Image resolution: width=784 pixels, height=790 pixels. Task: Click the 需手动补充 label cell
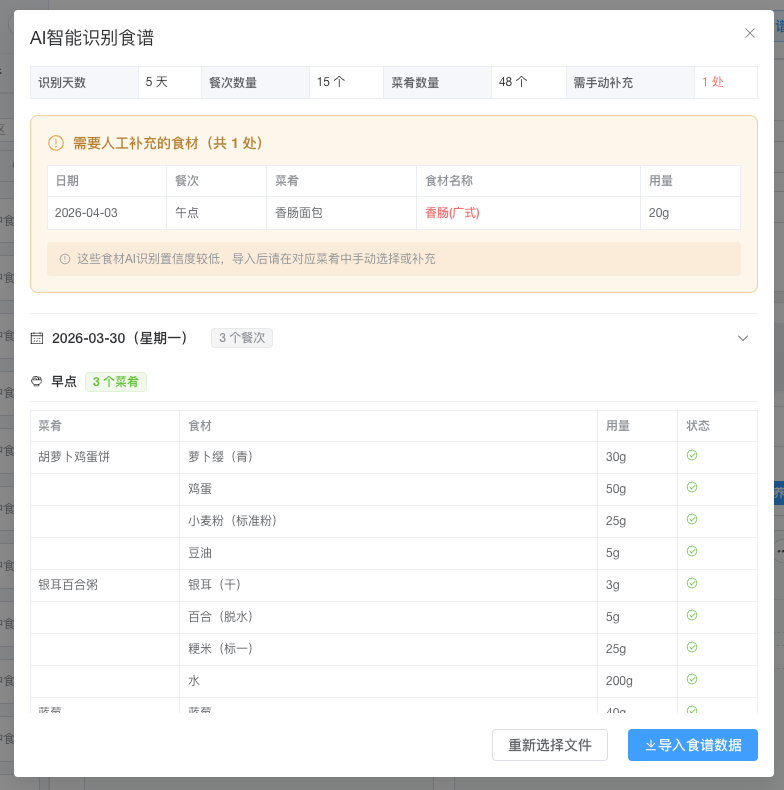pyautogui.click(x=630, y=83)
